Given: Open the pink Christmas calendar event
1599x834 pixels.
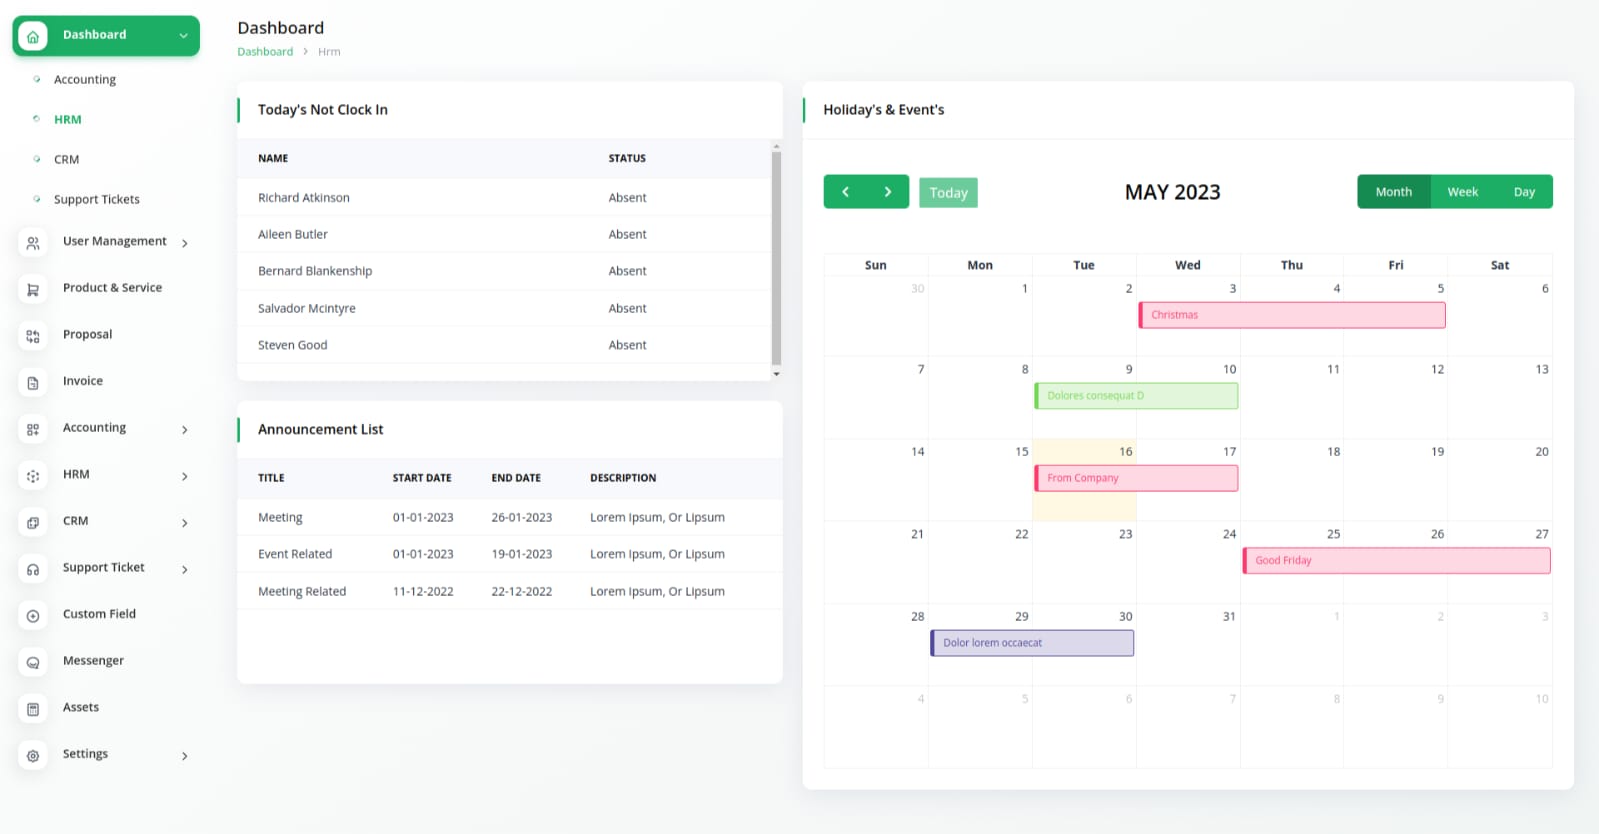Looking at the screenshot, I should coord(1292,315).
